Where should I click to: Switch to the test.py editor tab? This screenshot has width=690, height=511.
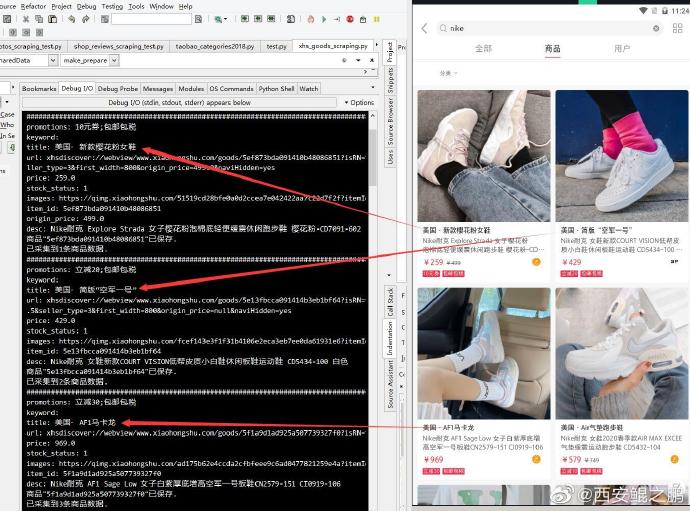click(276, 46)
